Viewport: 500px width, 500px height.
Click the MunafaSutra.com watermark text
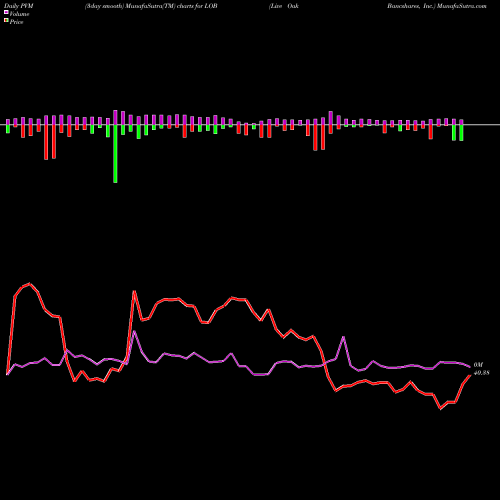pyautogui.click(x=462, y=6)
